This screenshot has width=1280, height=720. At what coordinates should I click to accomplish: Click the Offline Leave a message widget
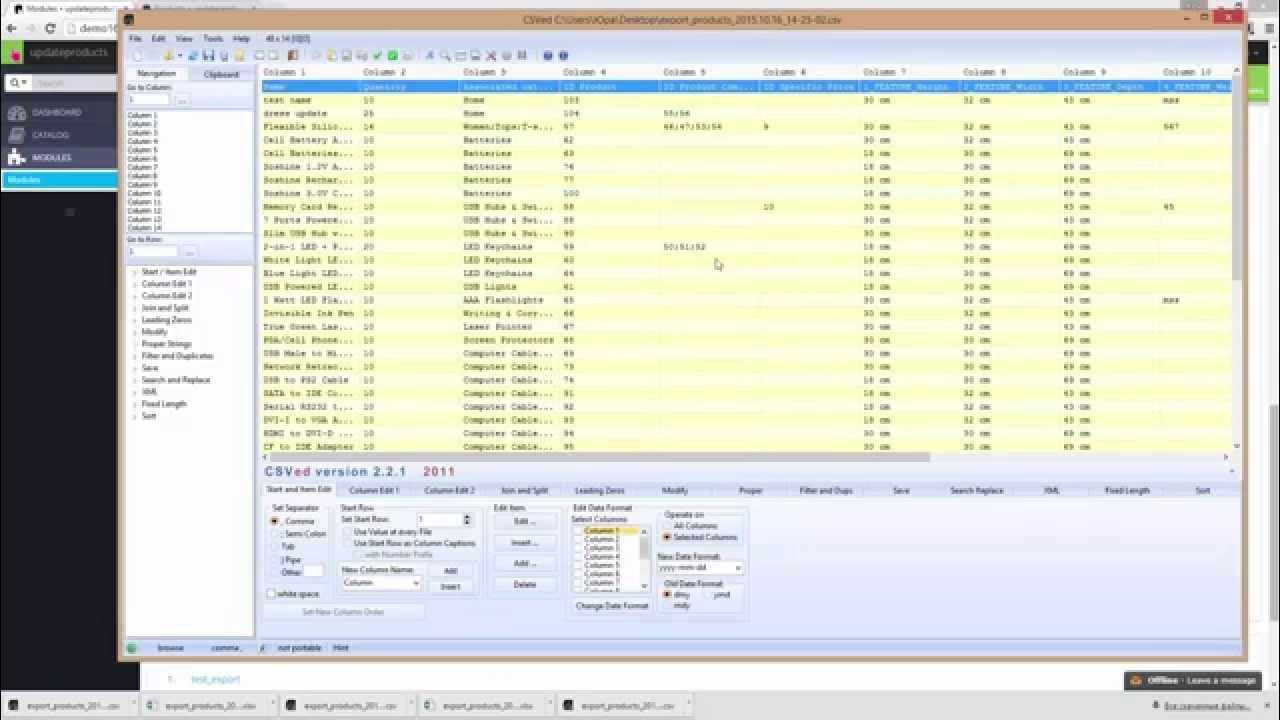[x=1192, y=680]
